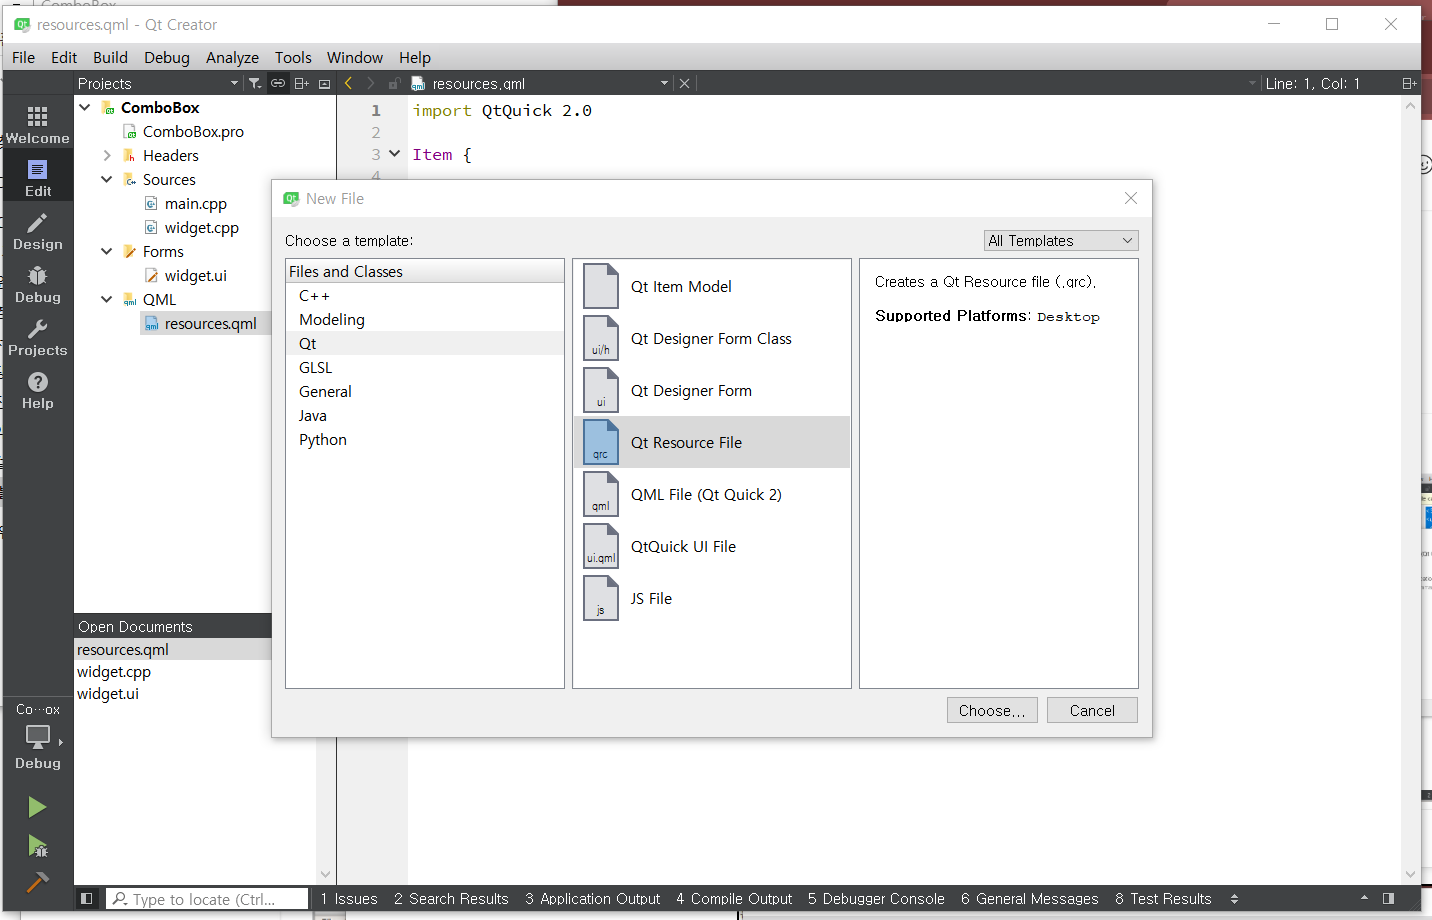This screenshot has height=920, width=1432.
Task: Open the Design mode
Action: click(x=37, y=231)
